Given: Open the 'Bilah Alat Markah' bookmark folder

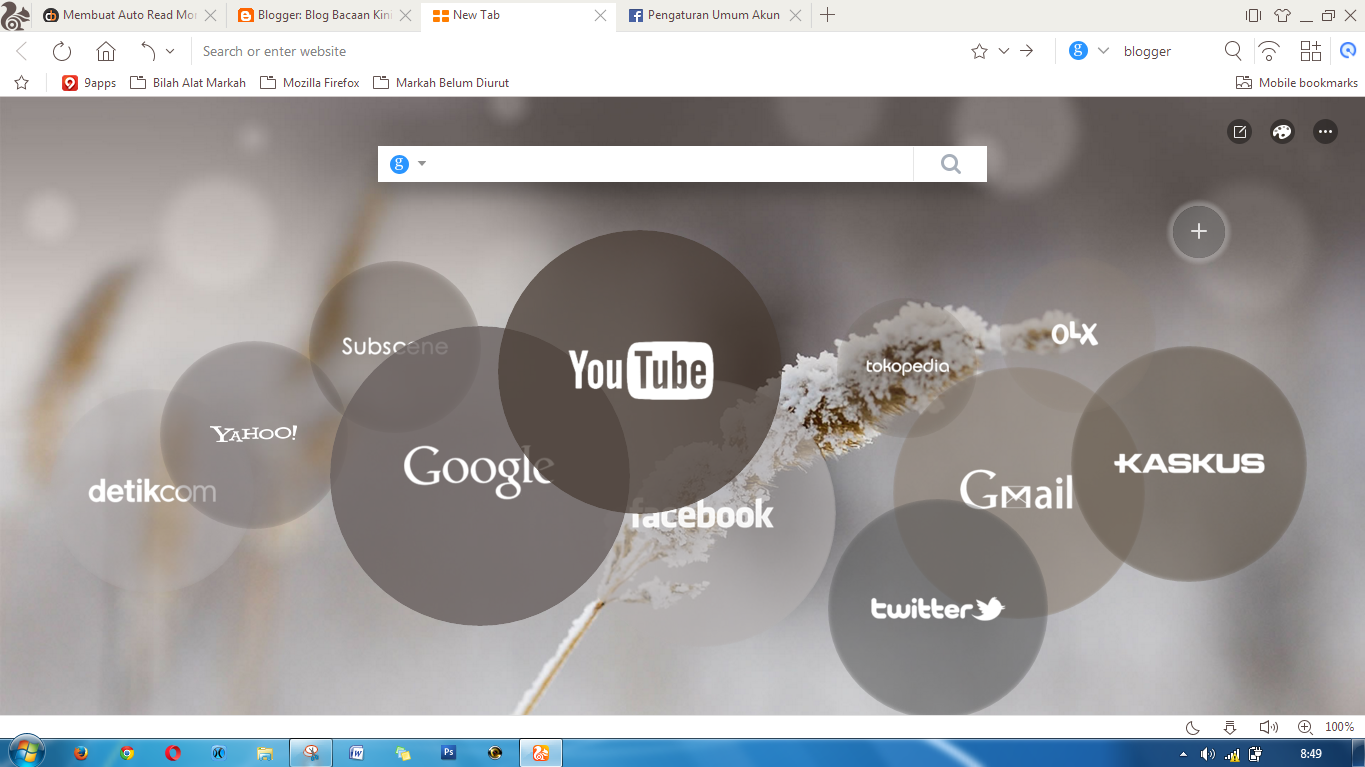Looking at the screenshot, I should [x=188, y=83].
